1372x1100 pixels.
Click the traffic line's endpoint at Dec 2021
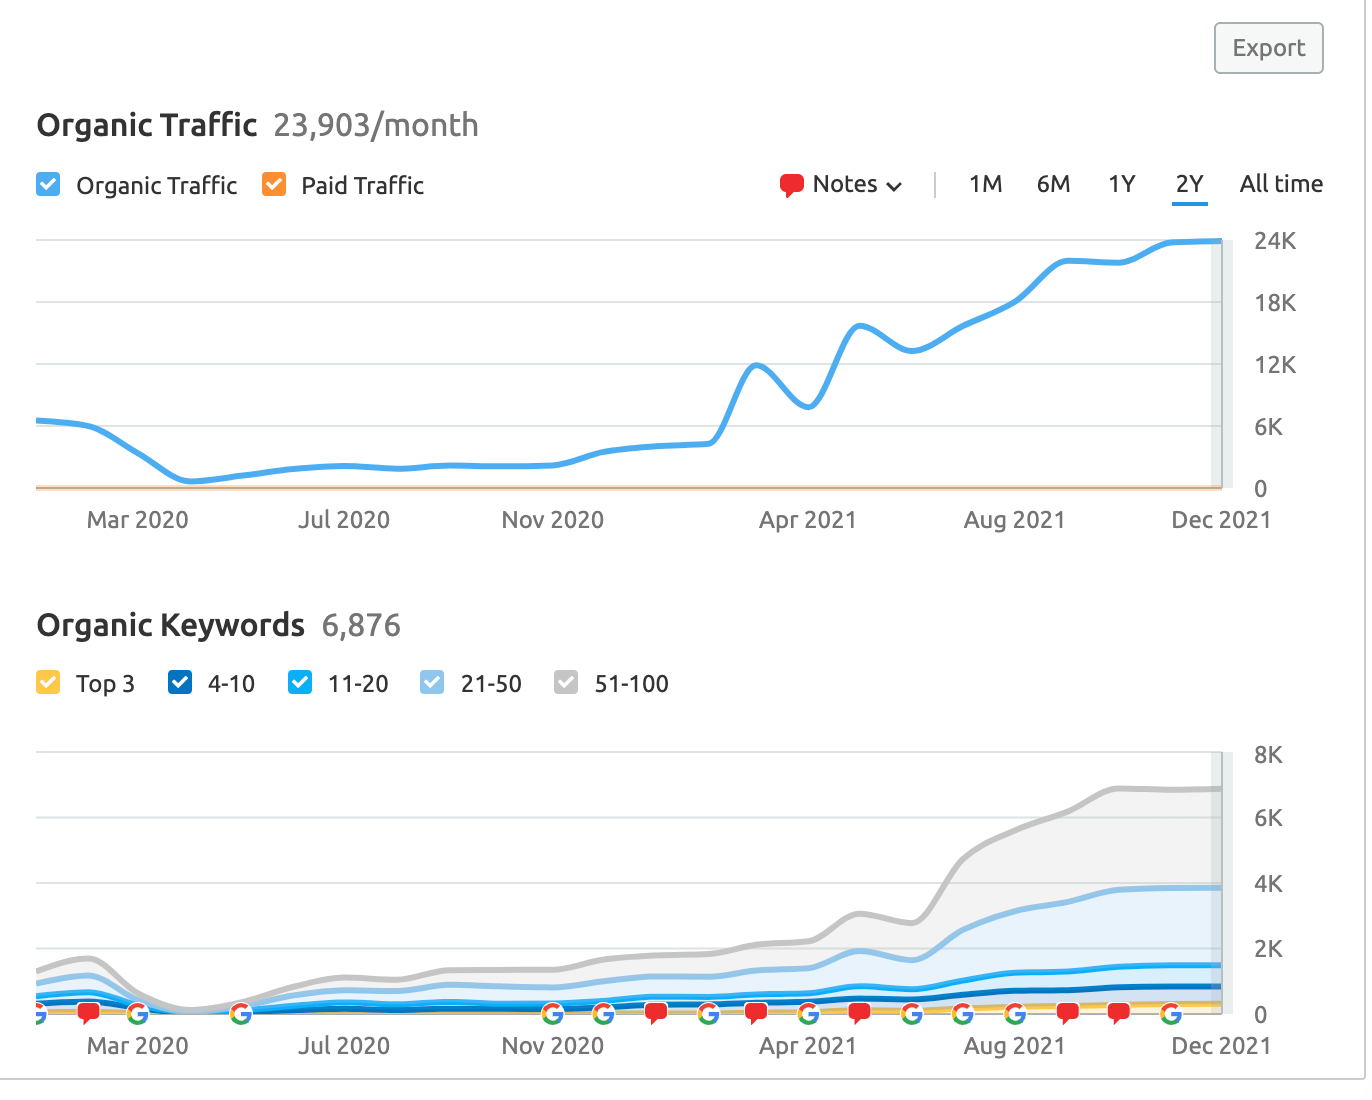click(1219, 241)
